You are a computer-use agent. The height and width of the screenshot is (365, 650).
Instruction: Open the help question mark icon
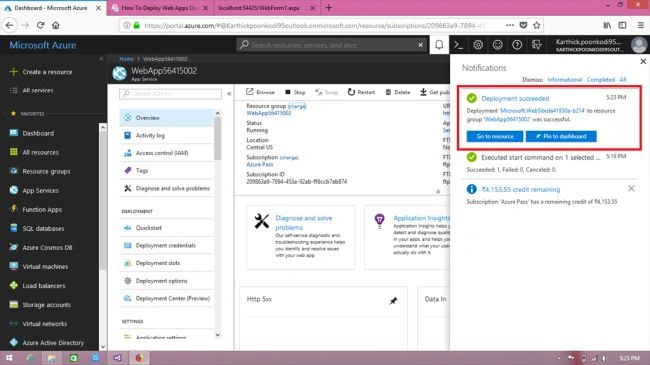[517, 45]
